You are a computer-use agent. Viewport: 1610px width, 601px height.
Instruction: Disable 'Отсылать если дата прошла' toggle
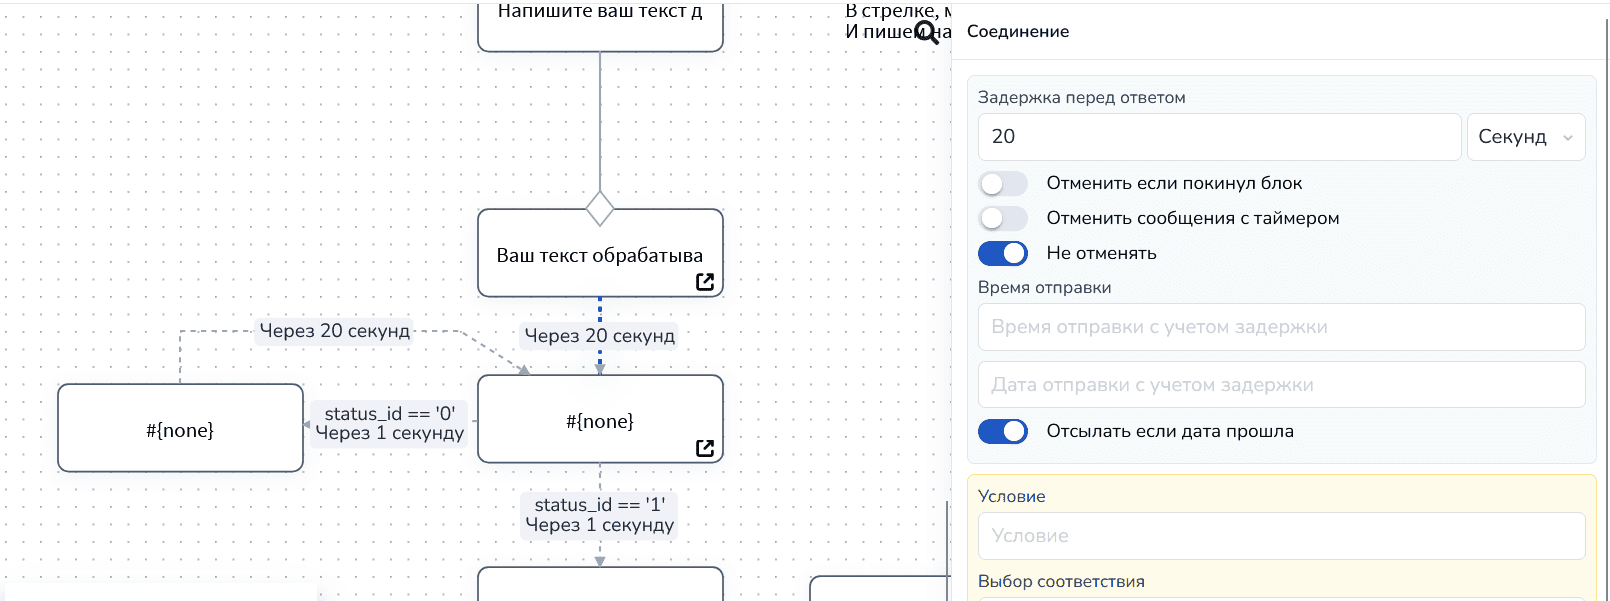(x=1003, y=432)
